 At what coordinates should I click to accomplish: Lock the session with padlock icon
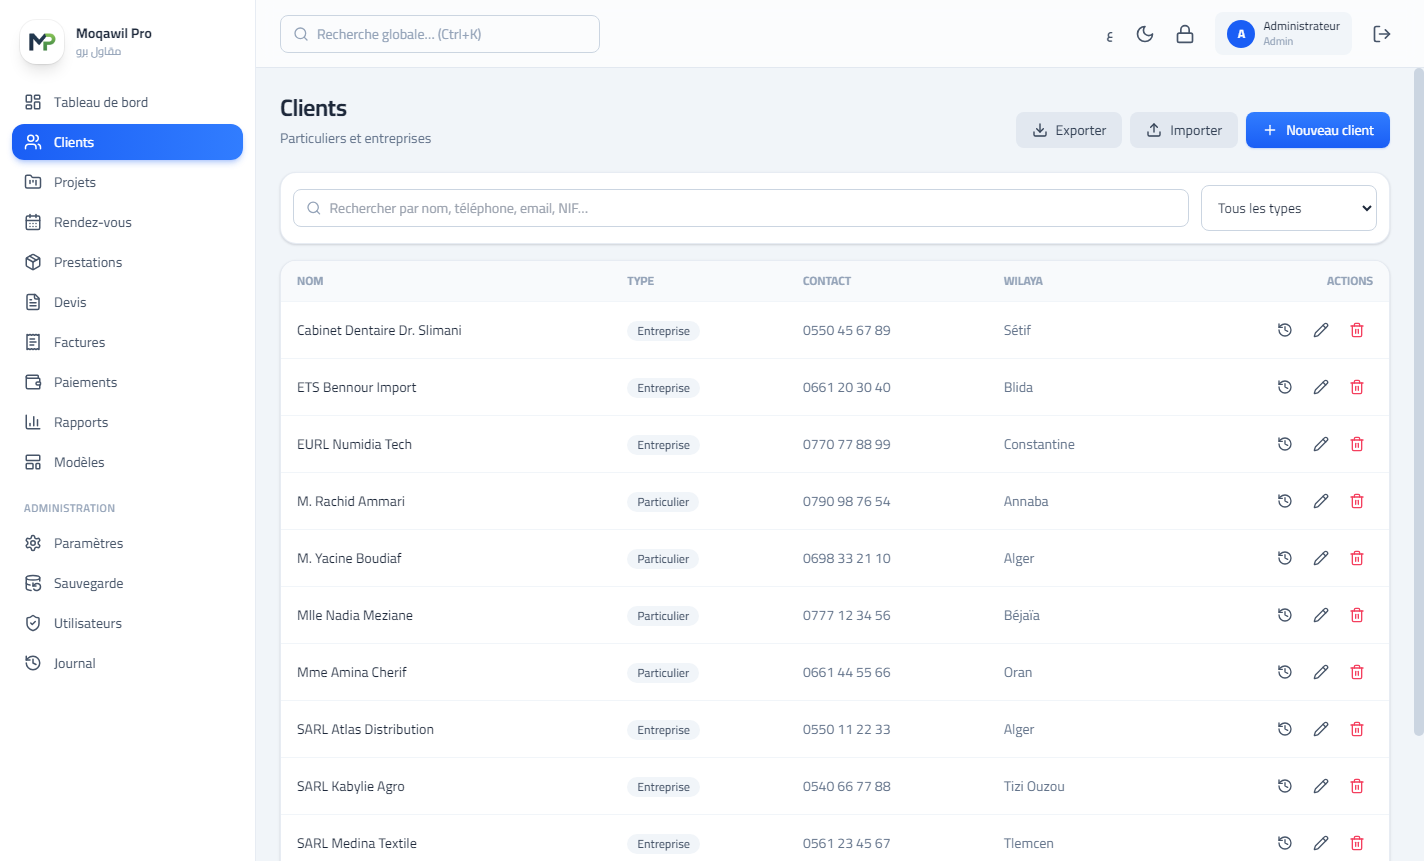point(1185,34)
